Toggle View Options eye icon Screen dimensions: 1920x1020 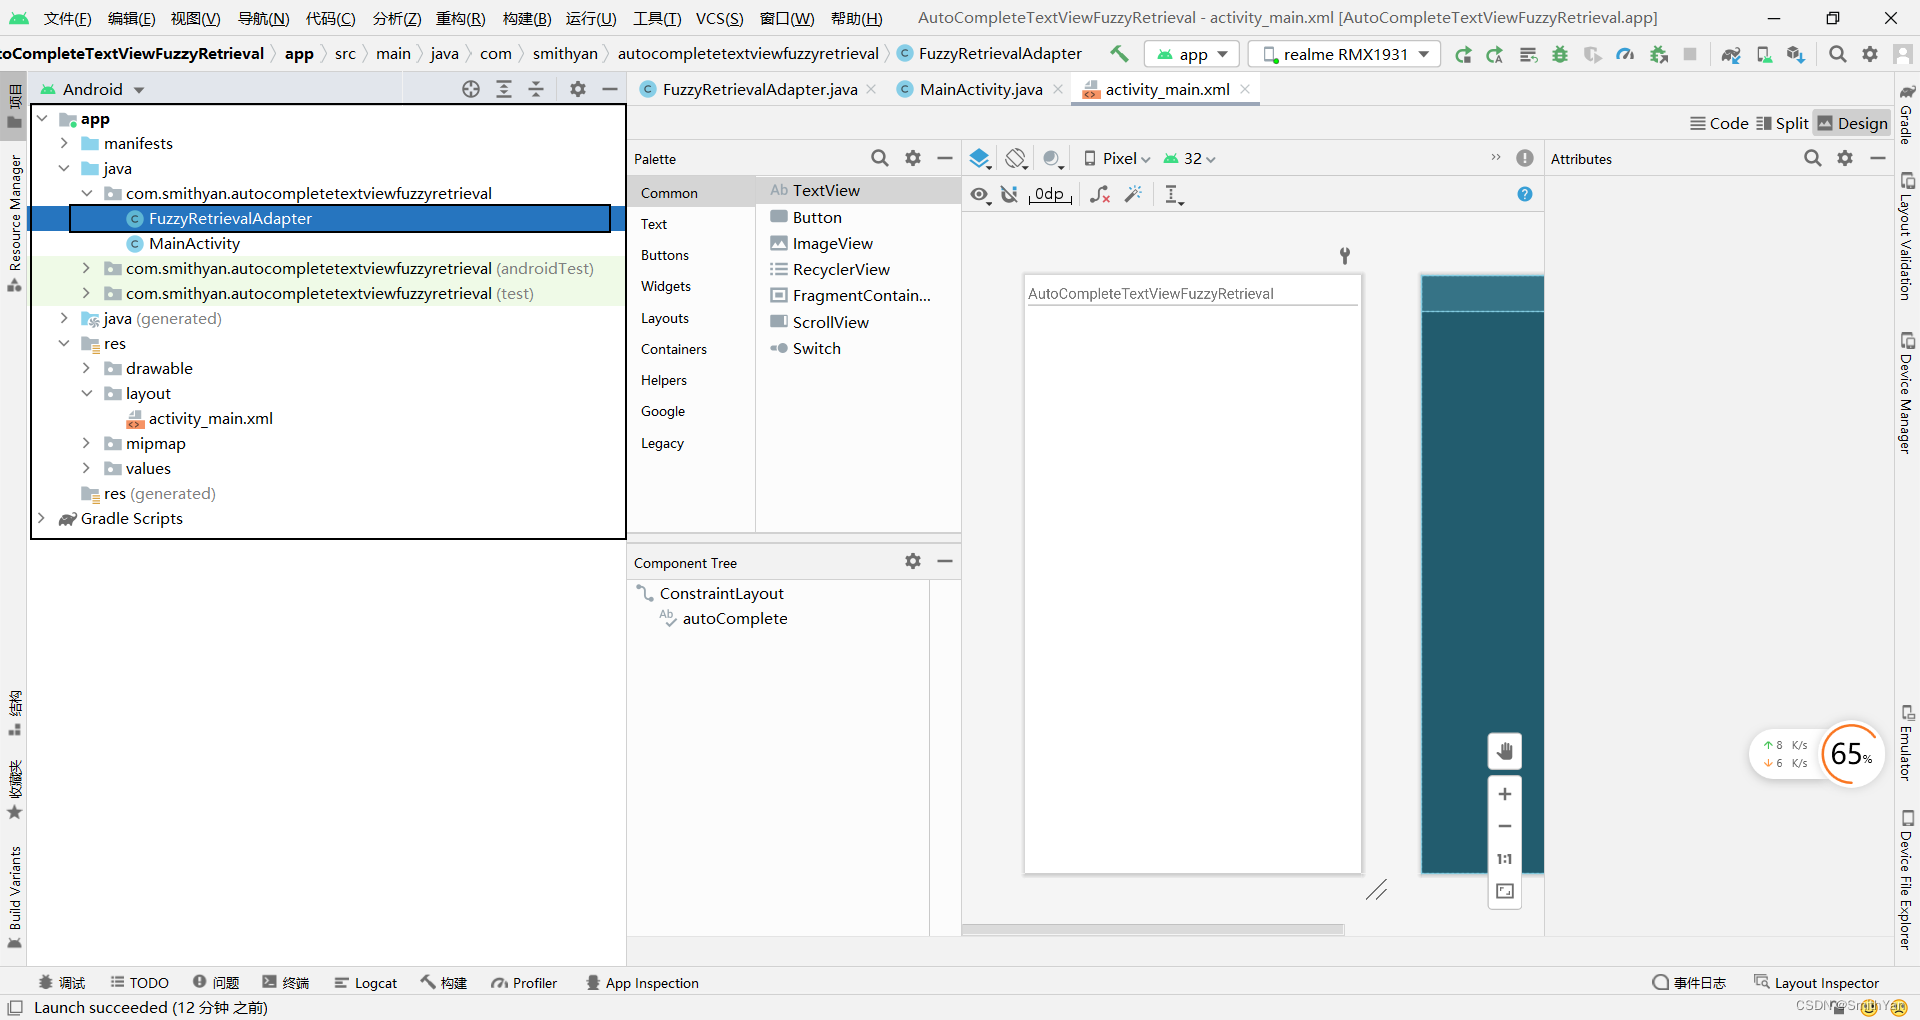[980, 194]
